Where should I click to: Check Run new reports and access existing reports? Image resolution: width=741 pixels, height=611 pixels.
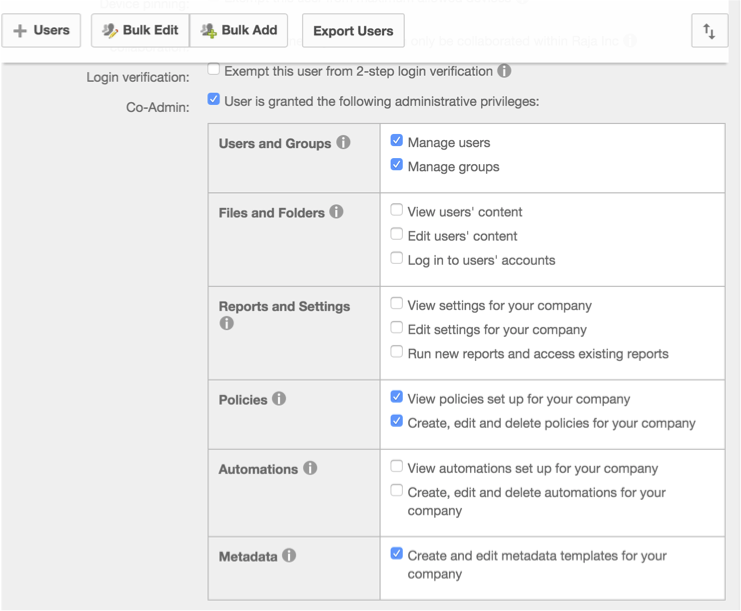point(397,352)
